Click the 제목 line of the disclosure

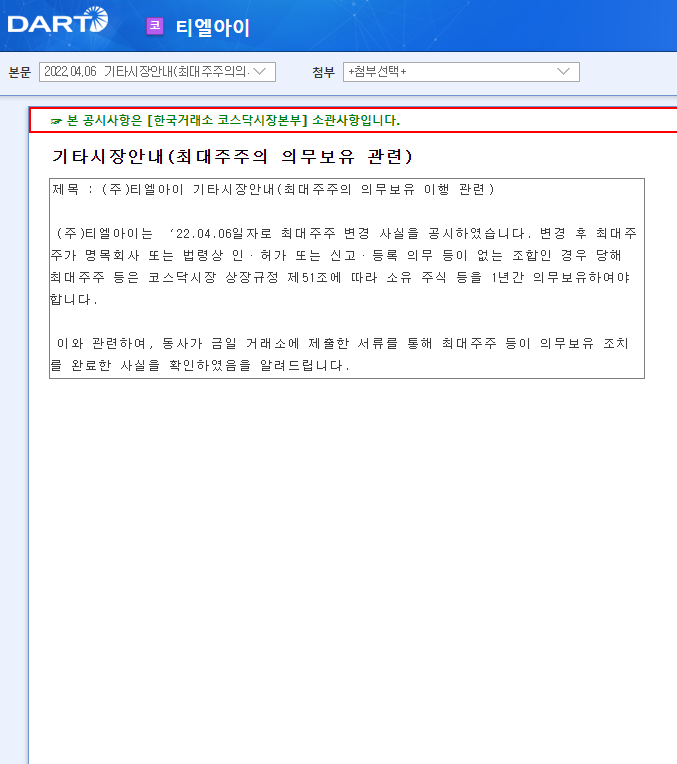(x=273, y=189)
